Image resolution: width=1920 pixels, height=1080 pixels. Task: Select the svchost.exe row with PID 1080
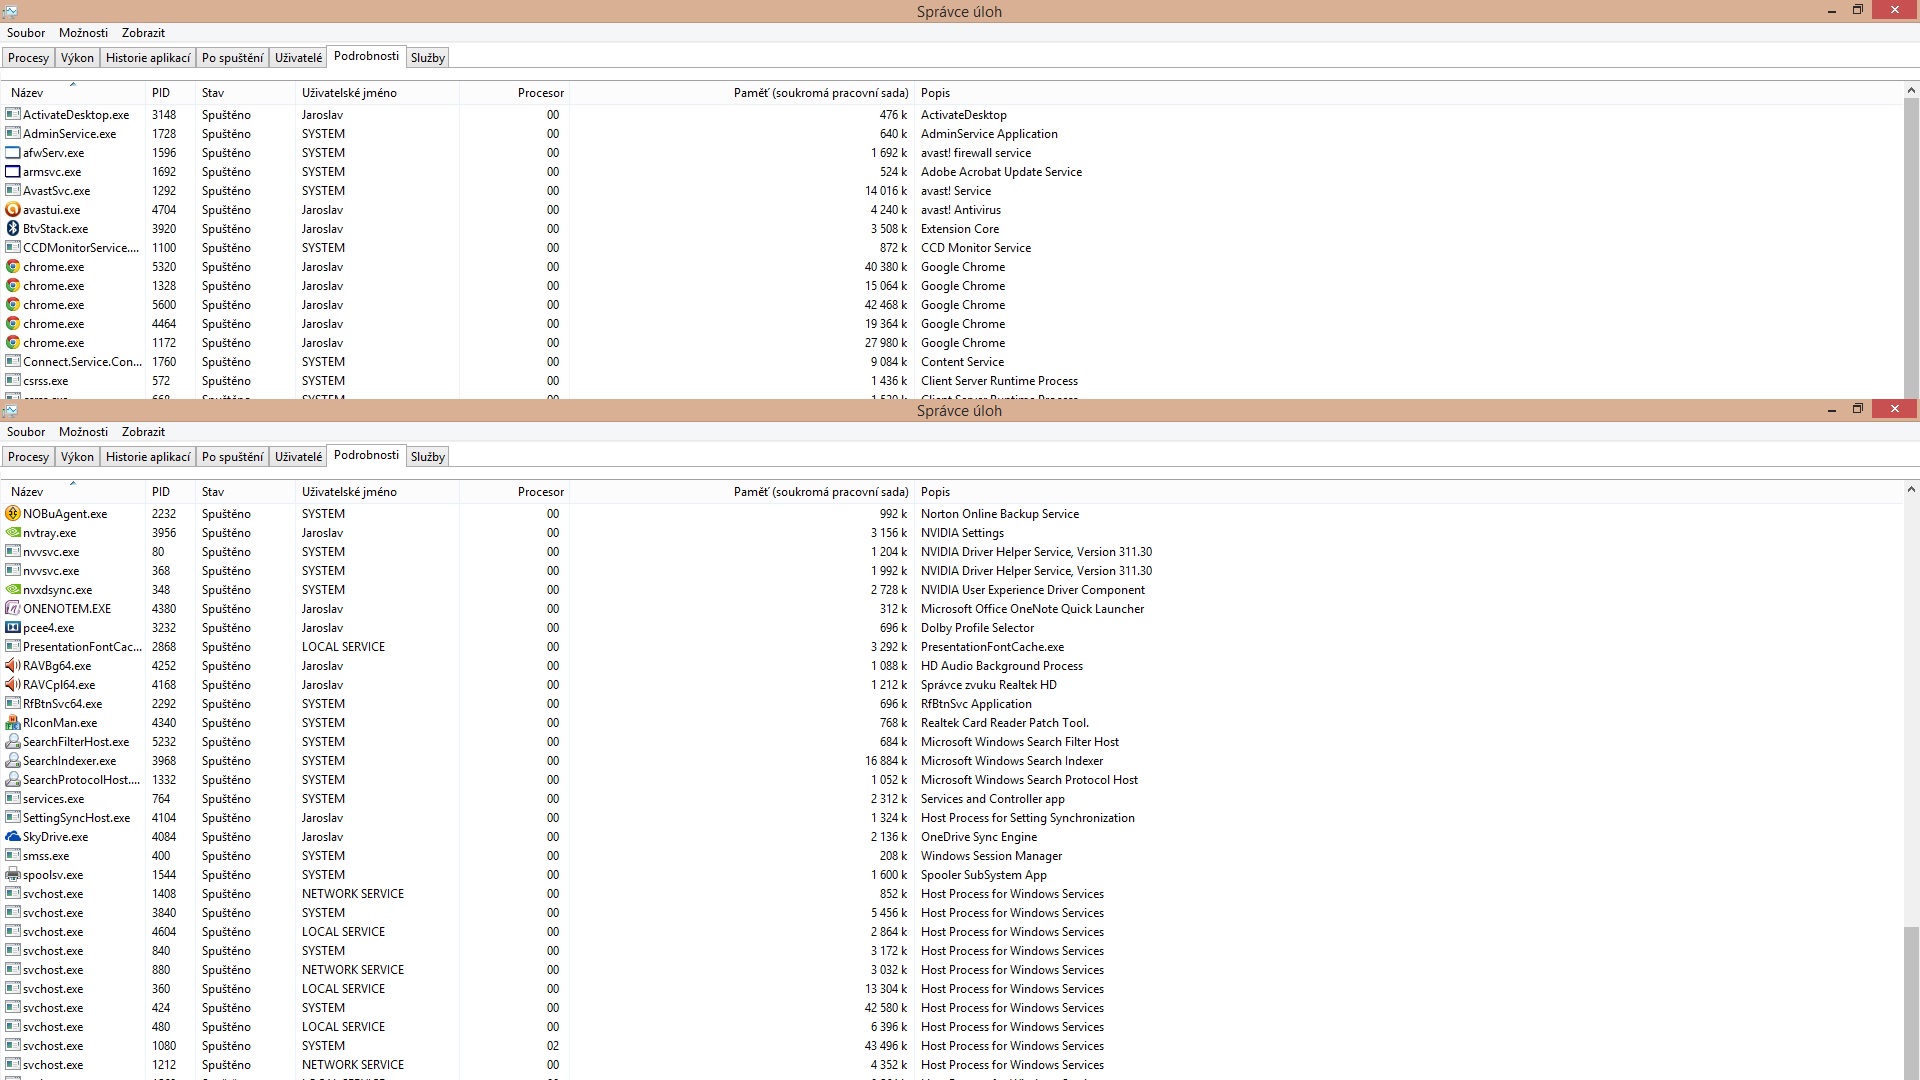coord(53,1046)
